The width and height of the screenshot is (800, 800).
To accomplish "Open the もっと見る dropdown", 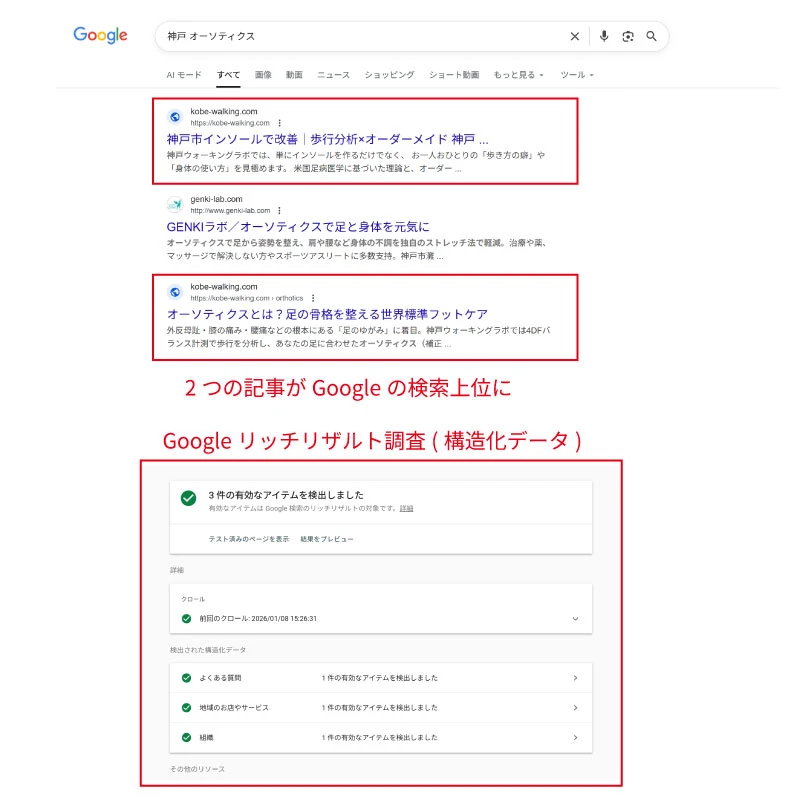I will tap(518, 75).
